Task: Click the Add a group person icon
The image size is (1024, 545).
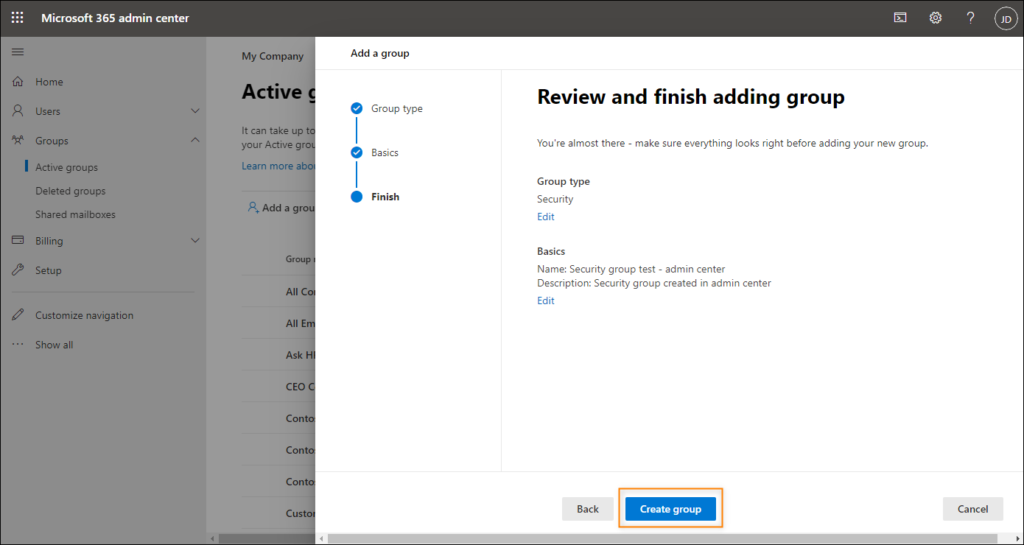Action: (x=253, y=208)
